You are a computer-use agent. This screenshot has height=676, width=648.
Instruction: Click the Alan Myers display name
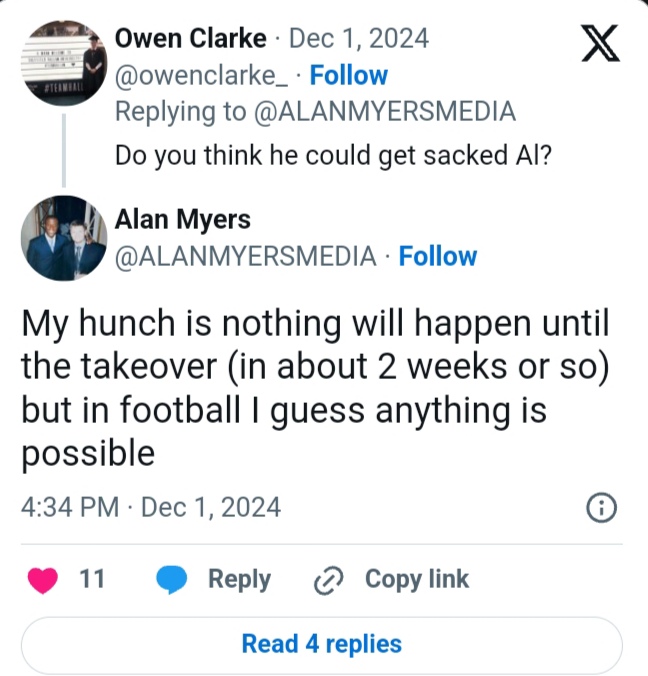(183, 220)
